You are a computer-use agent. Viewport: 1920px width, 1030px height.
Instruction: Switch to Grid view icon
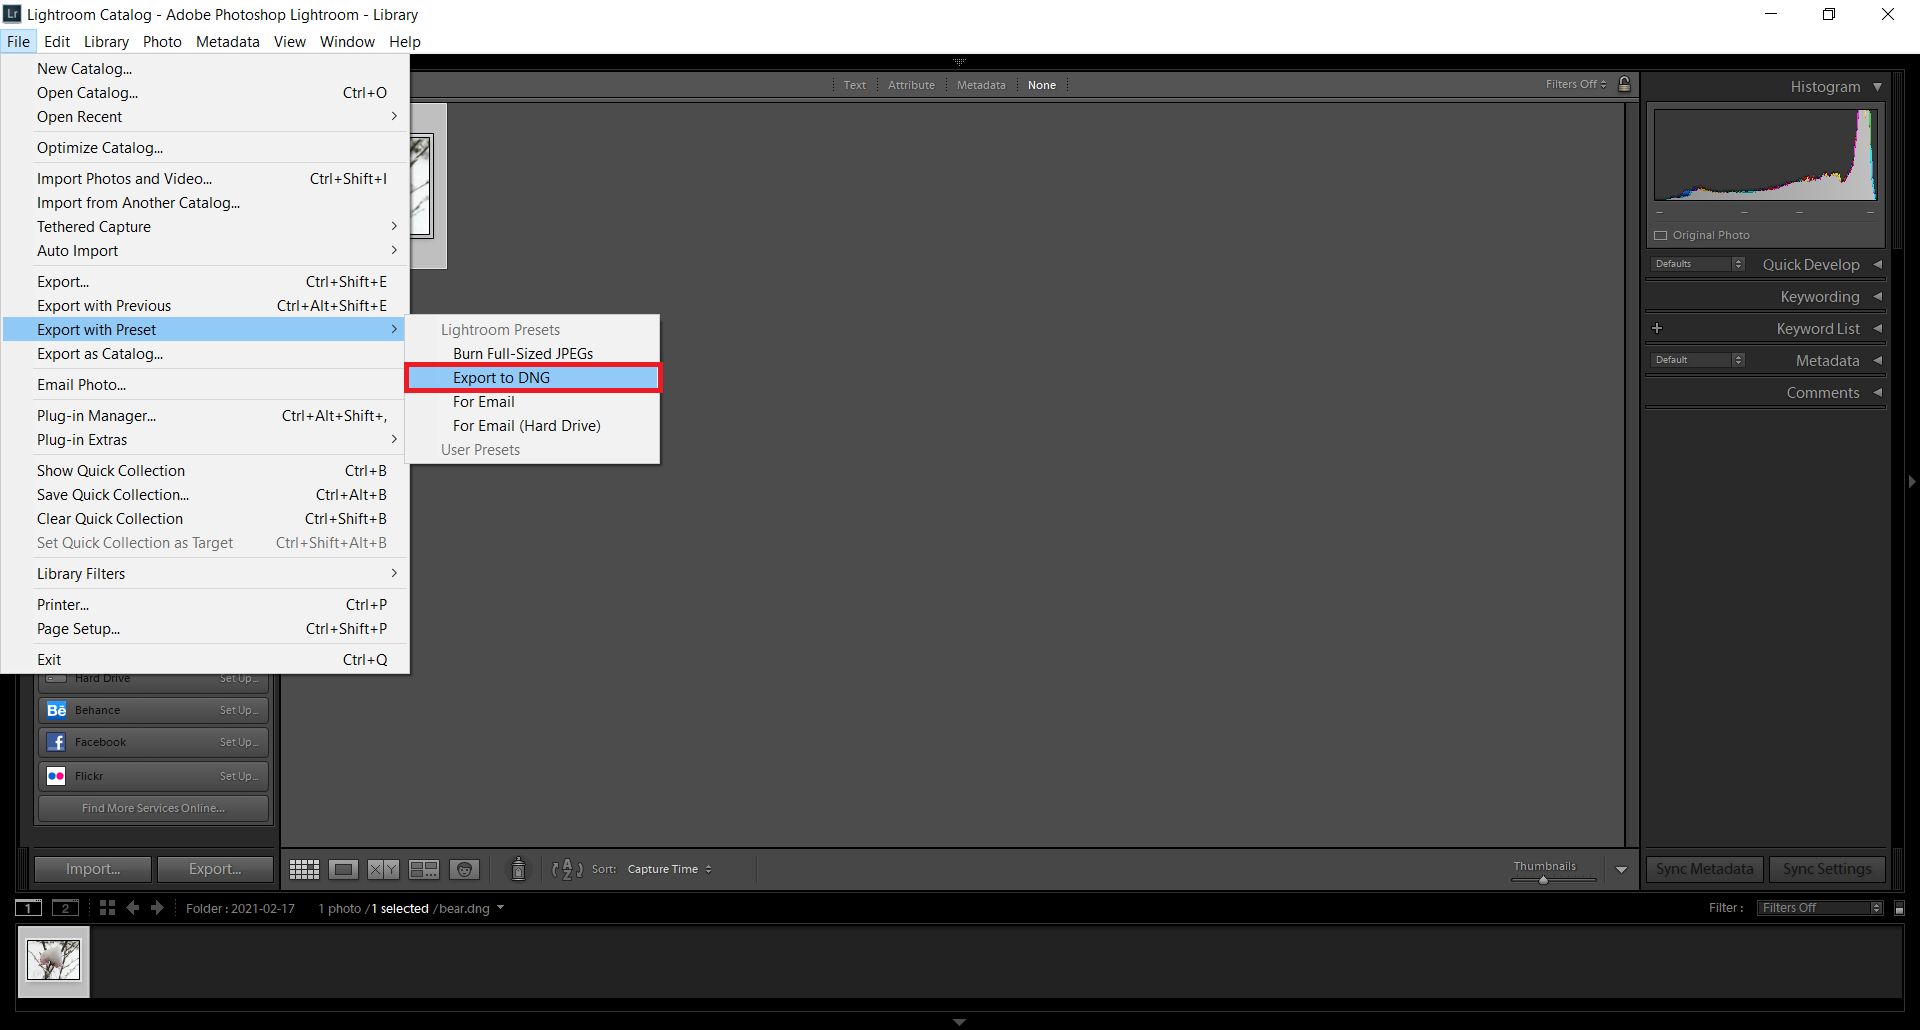pyautogui.click(x=304, y=870)
